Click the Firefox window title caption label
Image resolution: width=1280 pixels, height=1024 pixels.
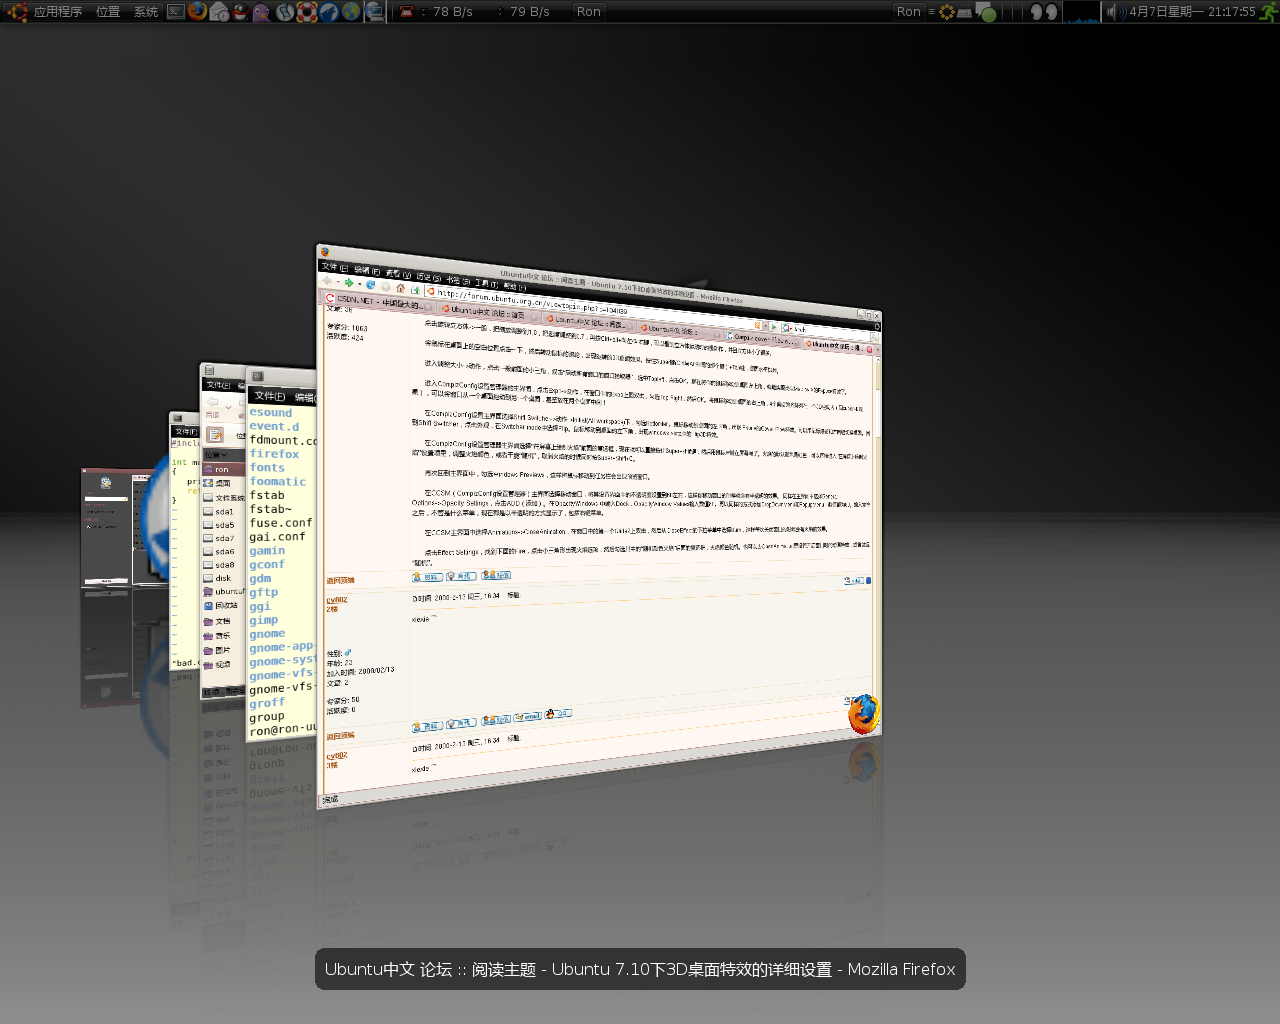pyautogui.click(x=640, y=969)
